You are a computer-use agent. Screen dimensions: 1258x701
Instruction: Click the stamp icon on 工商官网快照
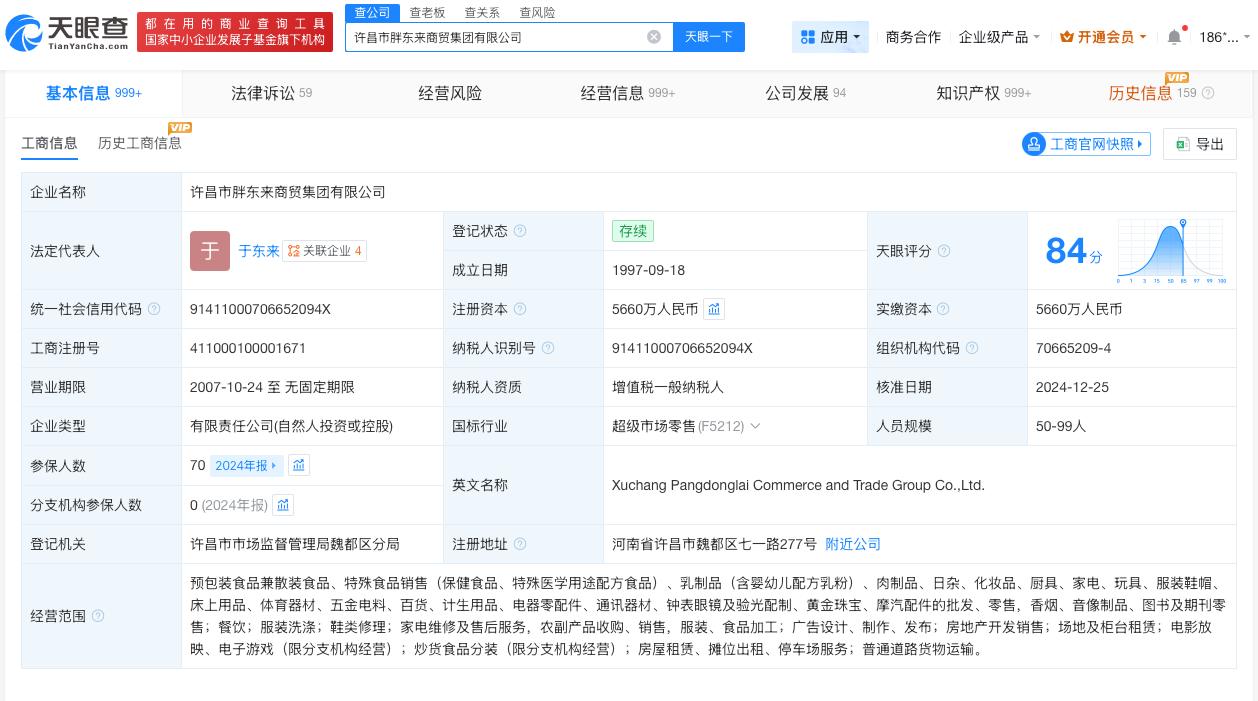click(x=1034, y=144)
